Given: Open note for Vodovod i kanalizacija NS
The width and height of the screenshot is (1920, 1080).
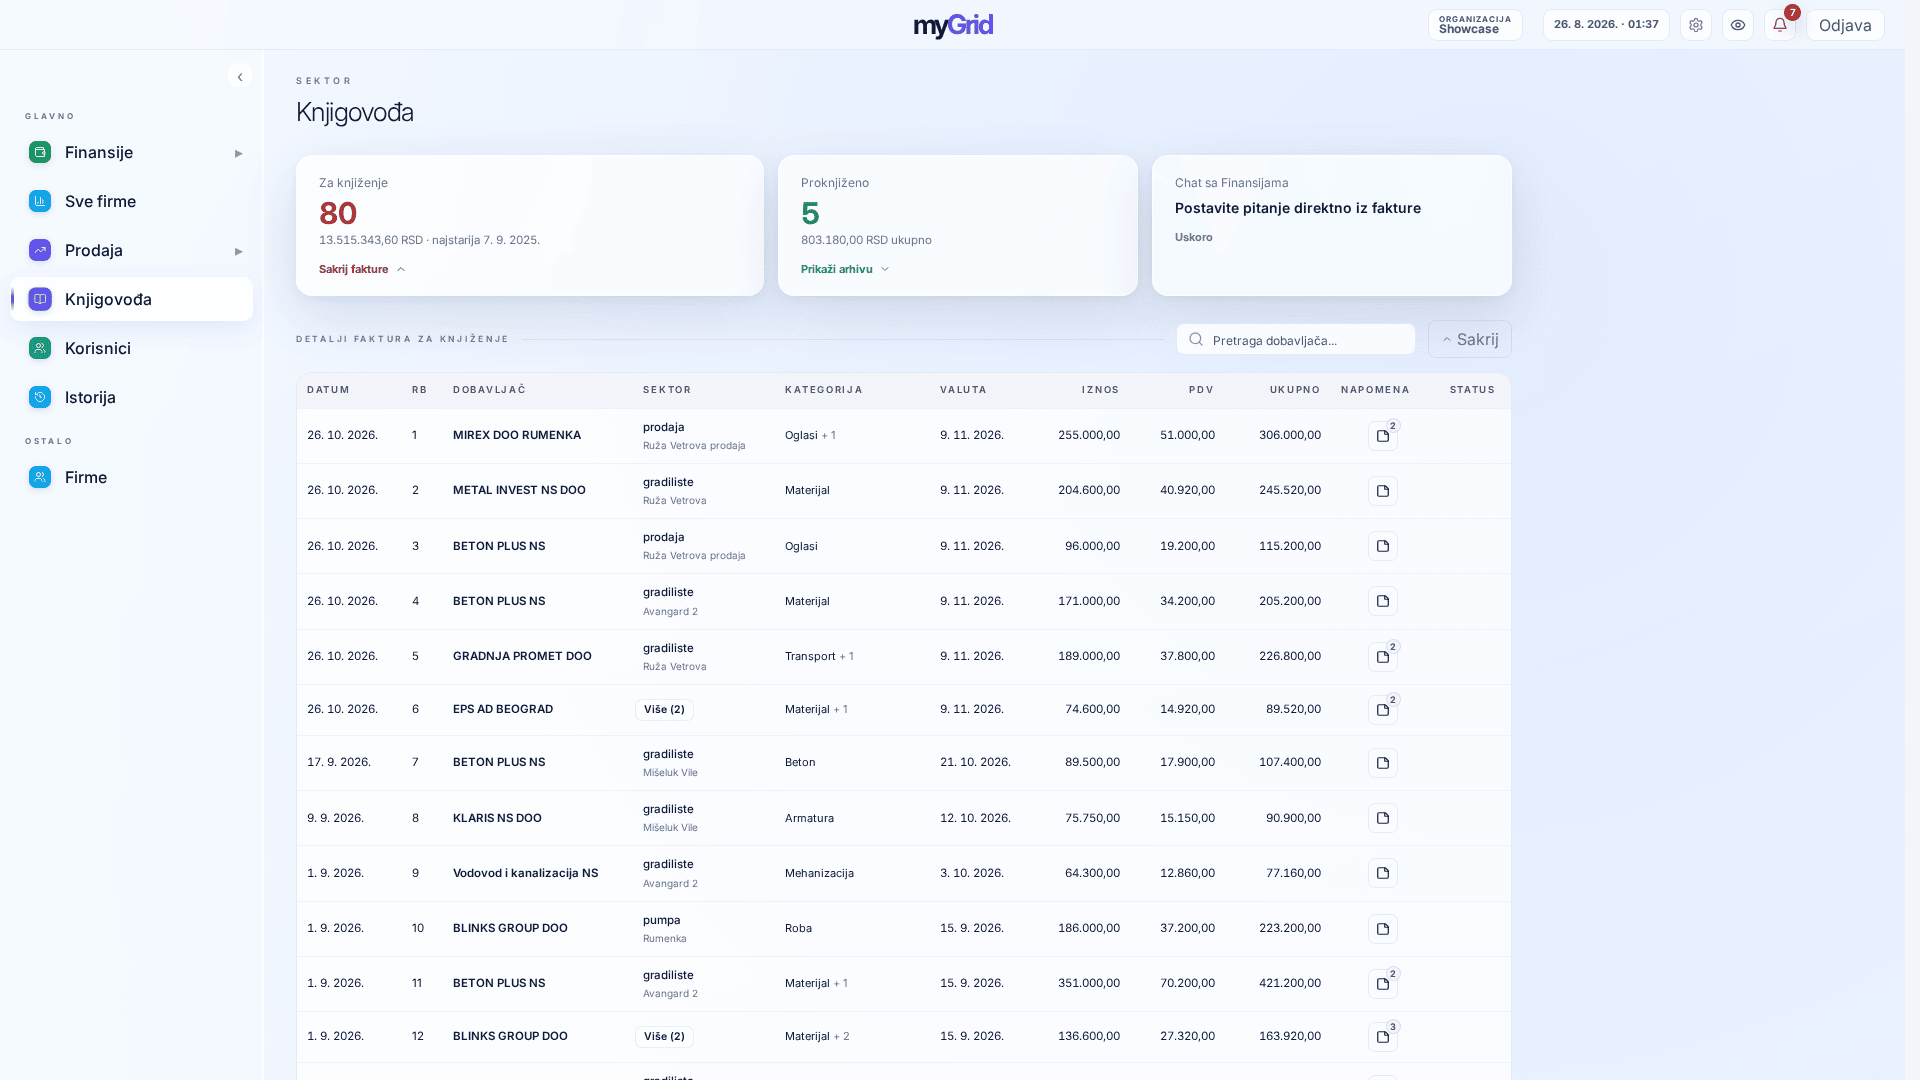Looking at the screenshot, I should (x=1383, y=873).
